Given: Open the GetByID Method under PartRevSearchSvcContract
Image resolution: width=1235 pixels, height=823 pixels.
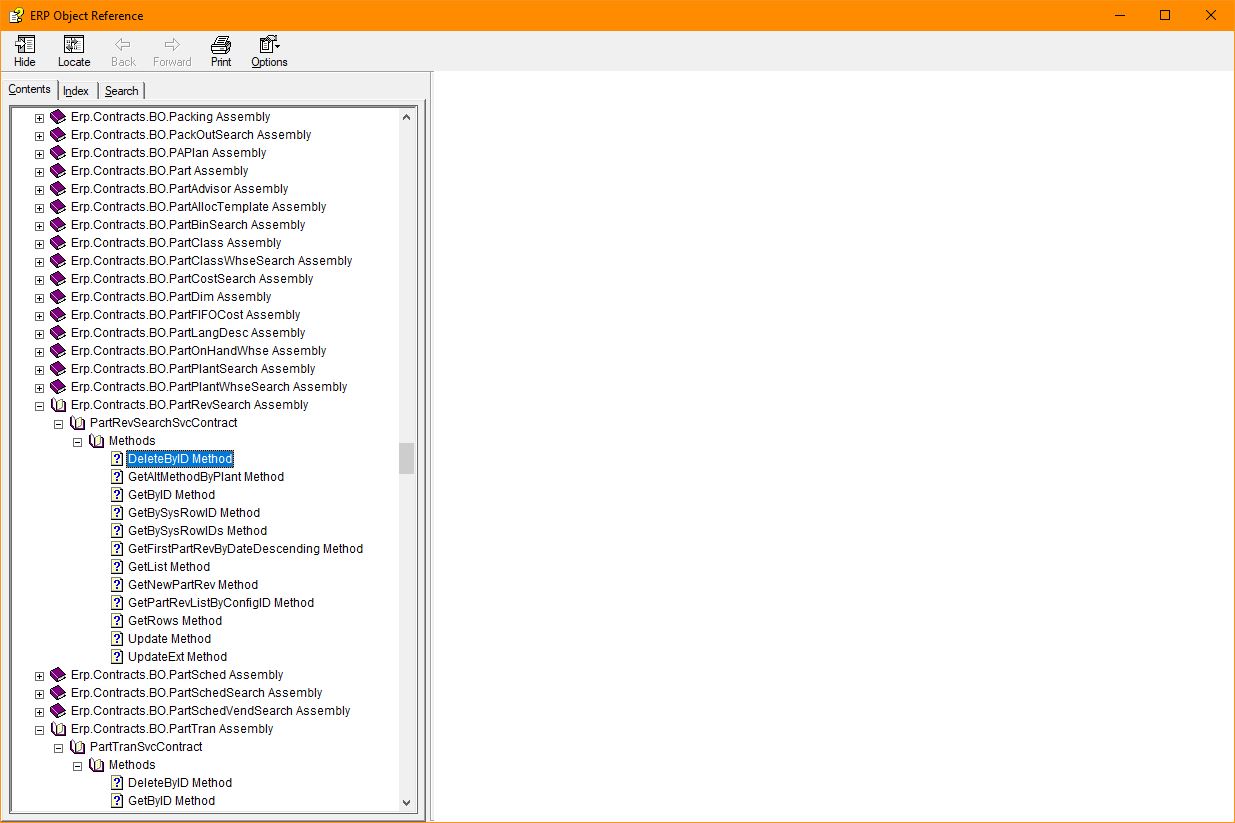Looking at the screenshot, I should pos(171,495).
